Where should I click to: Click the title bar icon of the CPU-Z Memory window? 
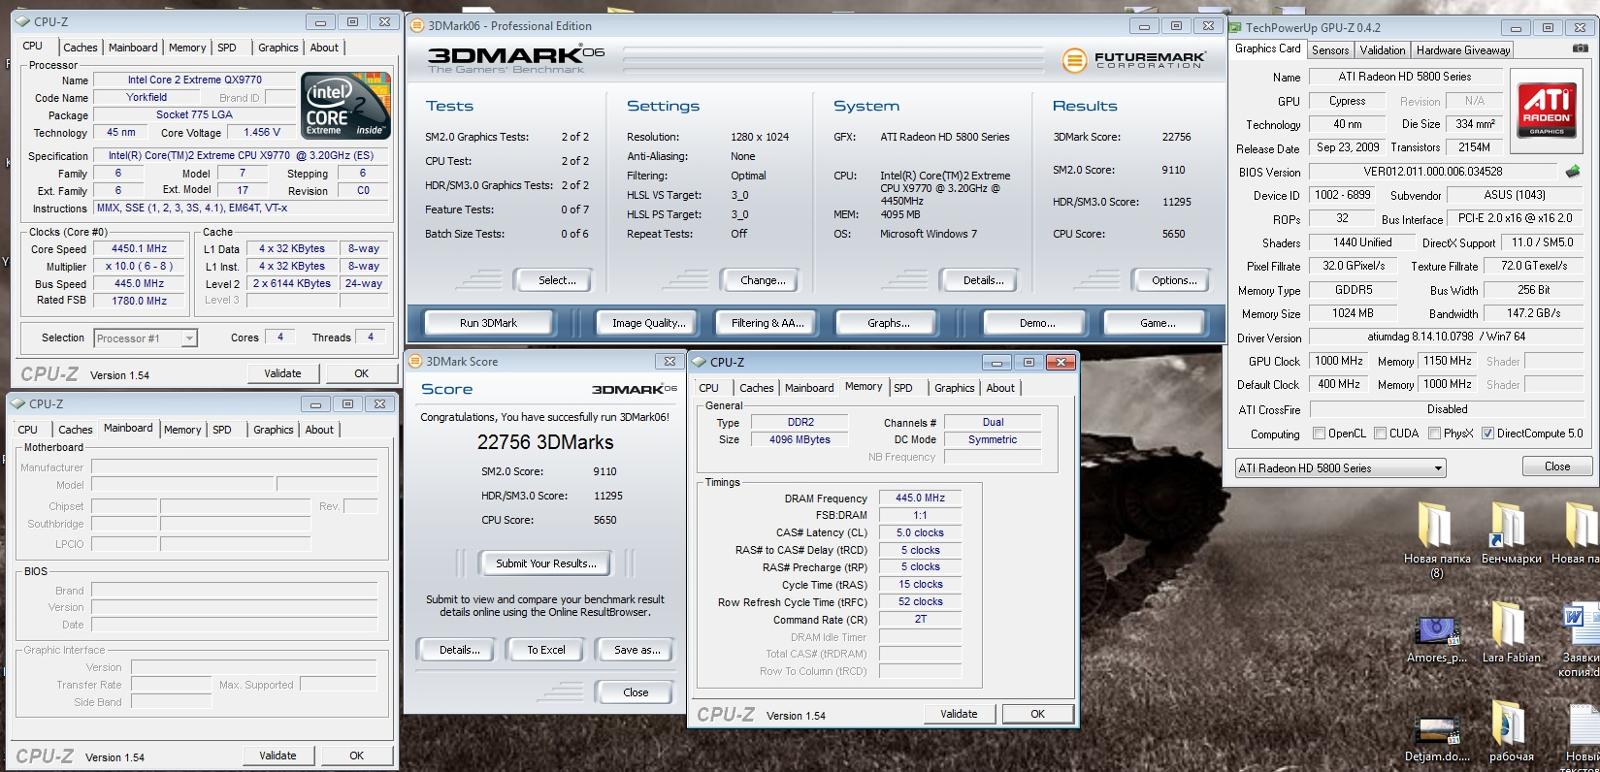[699, 362]
